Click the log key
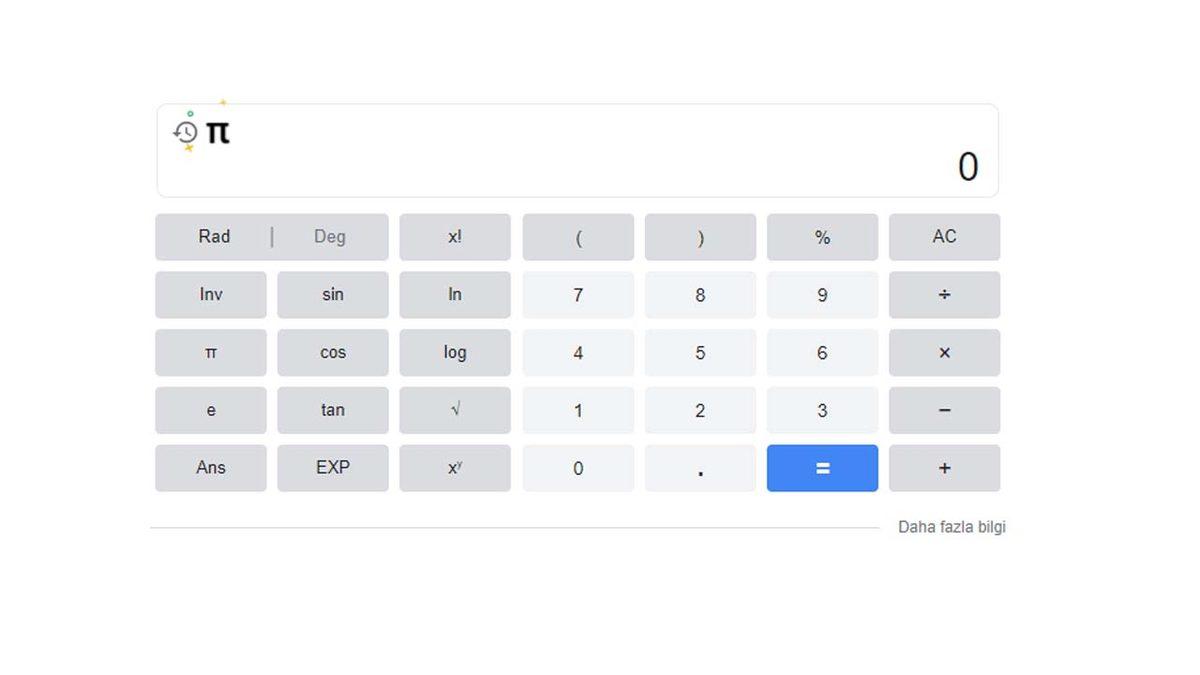Image resolution: width=1200 pixels, height=675 pixels. (x=455, y=352)
